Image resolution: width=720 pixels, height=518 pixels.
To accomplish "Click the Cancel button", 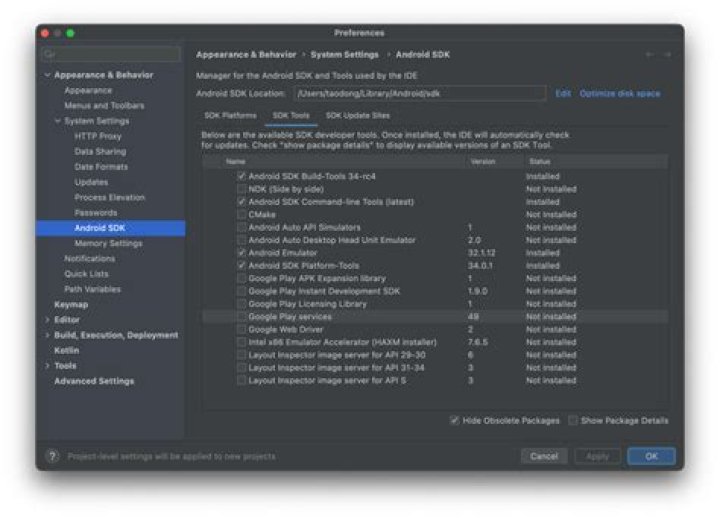I will pos(544,456).
